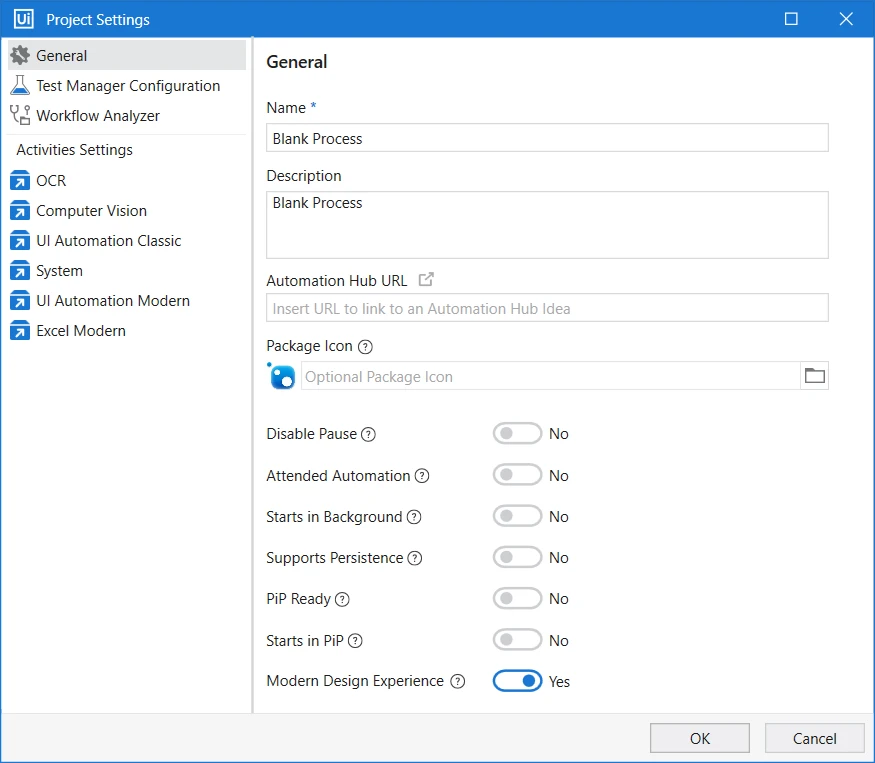The width and height of the screenshot is (875, 763).
Task: Click the Workflow Analyzer stethoscope icon
Action: (x=20, y=115)
